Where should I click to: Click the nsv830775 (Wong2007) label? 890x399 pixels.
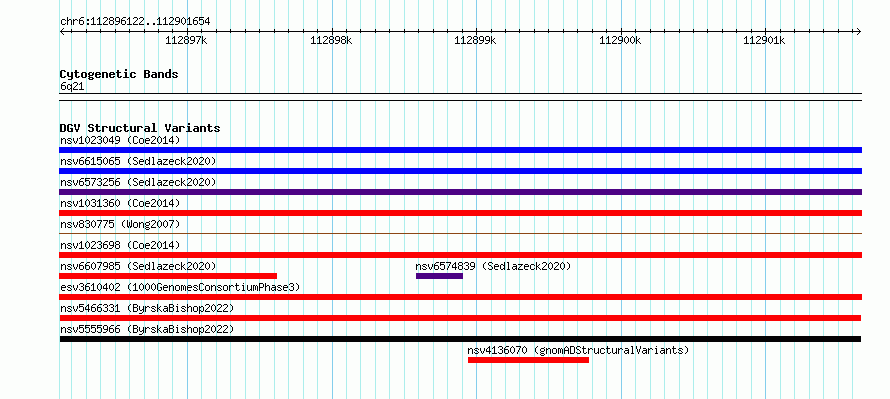[120, 224]
